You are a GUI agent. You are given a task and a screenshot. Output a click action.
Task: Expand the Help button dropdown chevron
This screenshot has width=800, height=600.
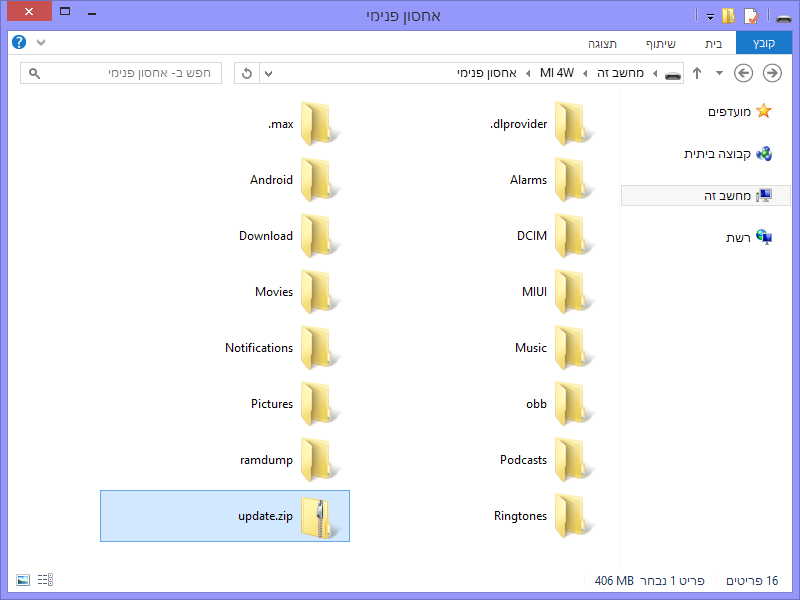40,42
